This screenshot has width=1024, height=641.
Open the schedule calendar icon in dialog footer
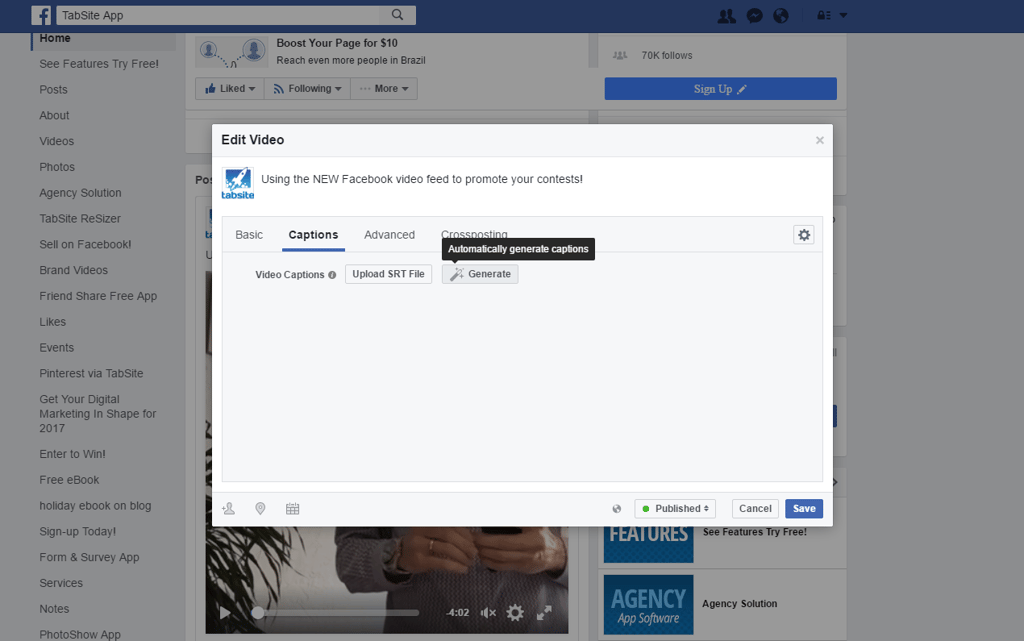coord(292,508)
